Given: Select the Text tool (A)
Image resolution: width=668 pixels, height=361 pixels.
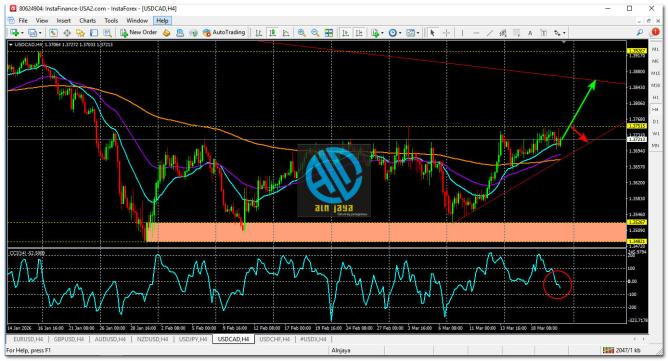Looking at the screenshot, I should click(530, 33).
